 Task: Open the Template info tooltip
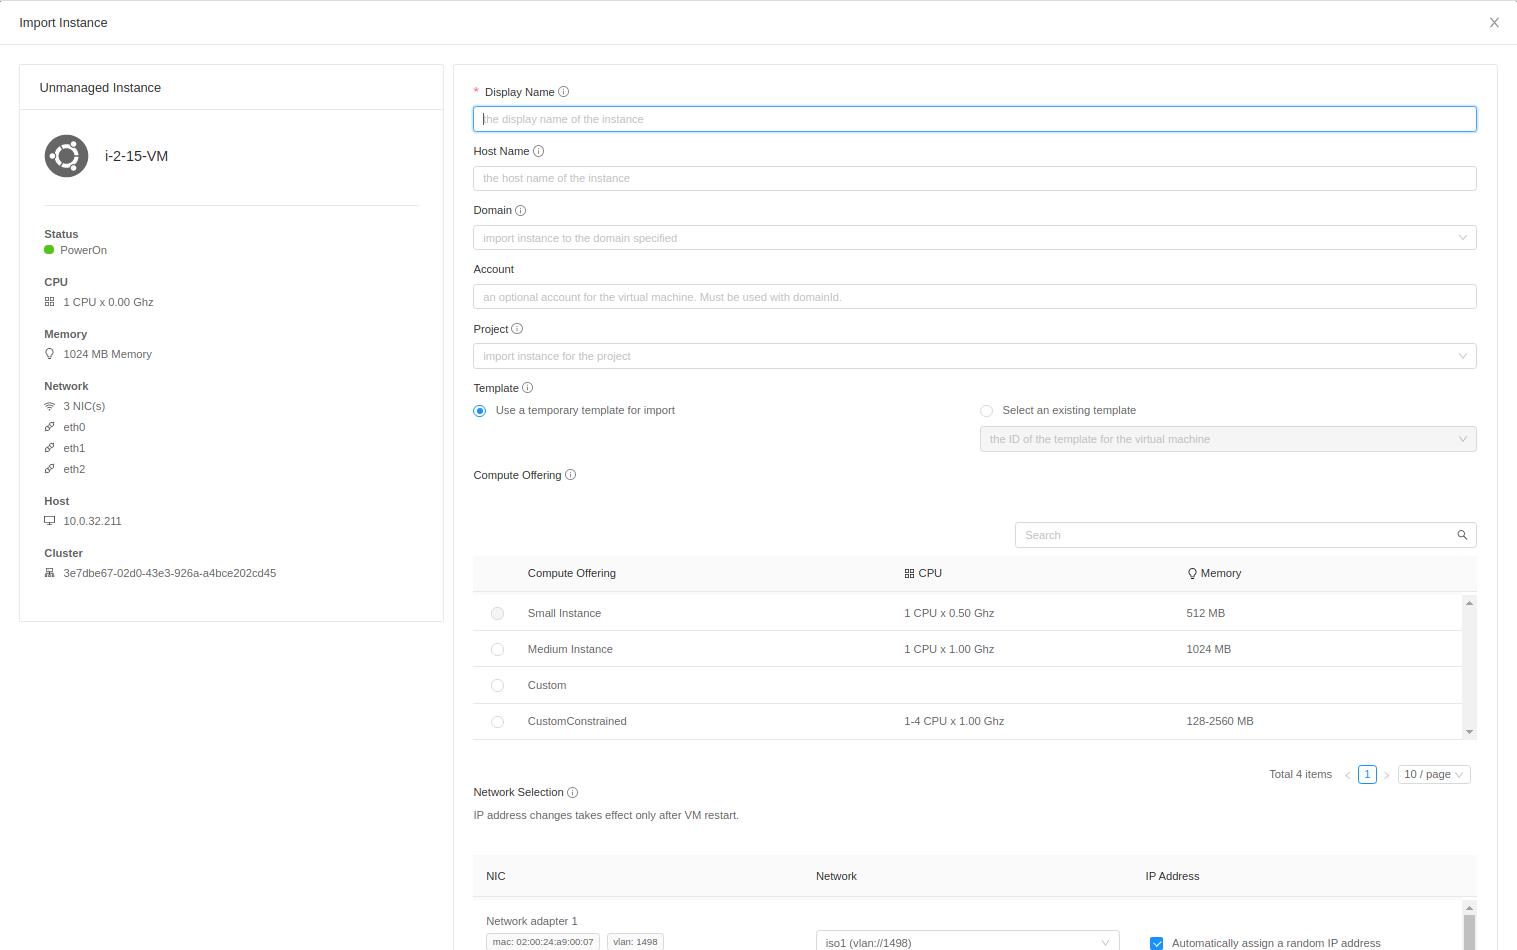(x=527, y=387)
